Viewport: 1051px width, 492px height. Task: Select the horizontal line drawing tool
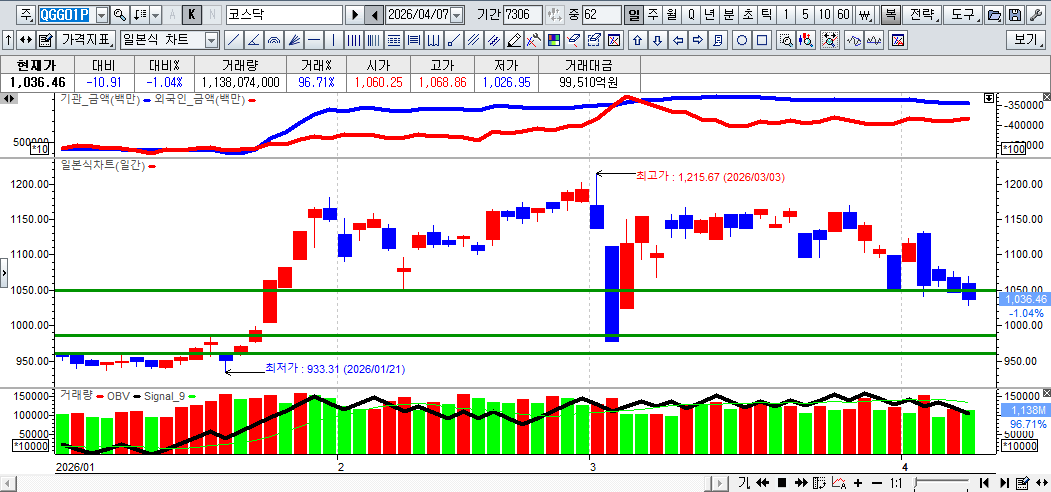(x=315, y=40)
